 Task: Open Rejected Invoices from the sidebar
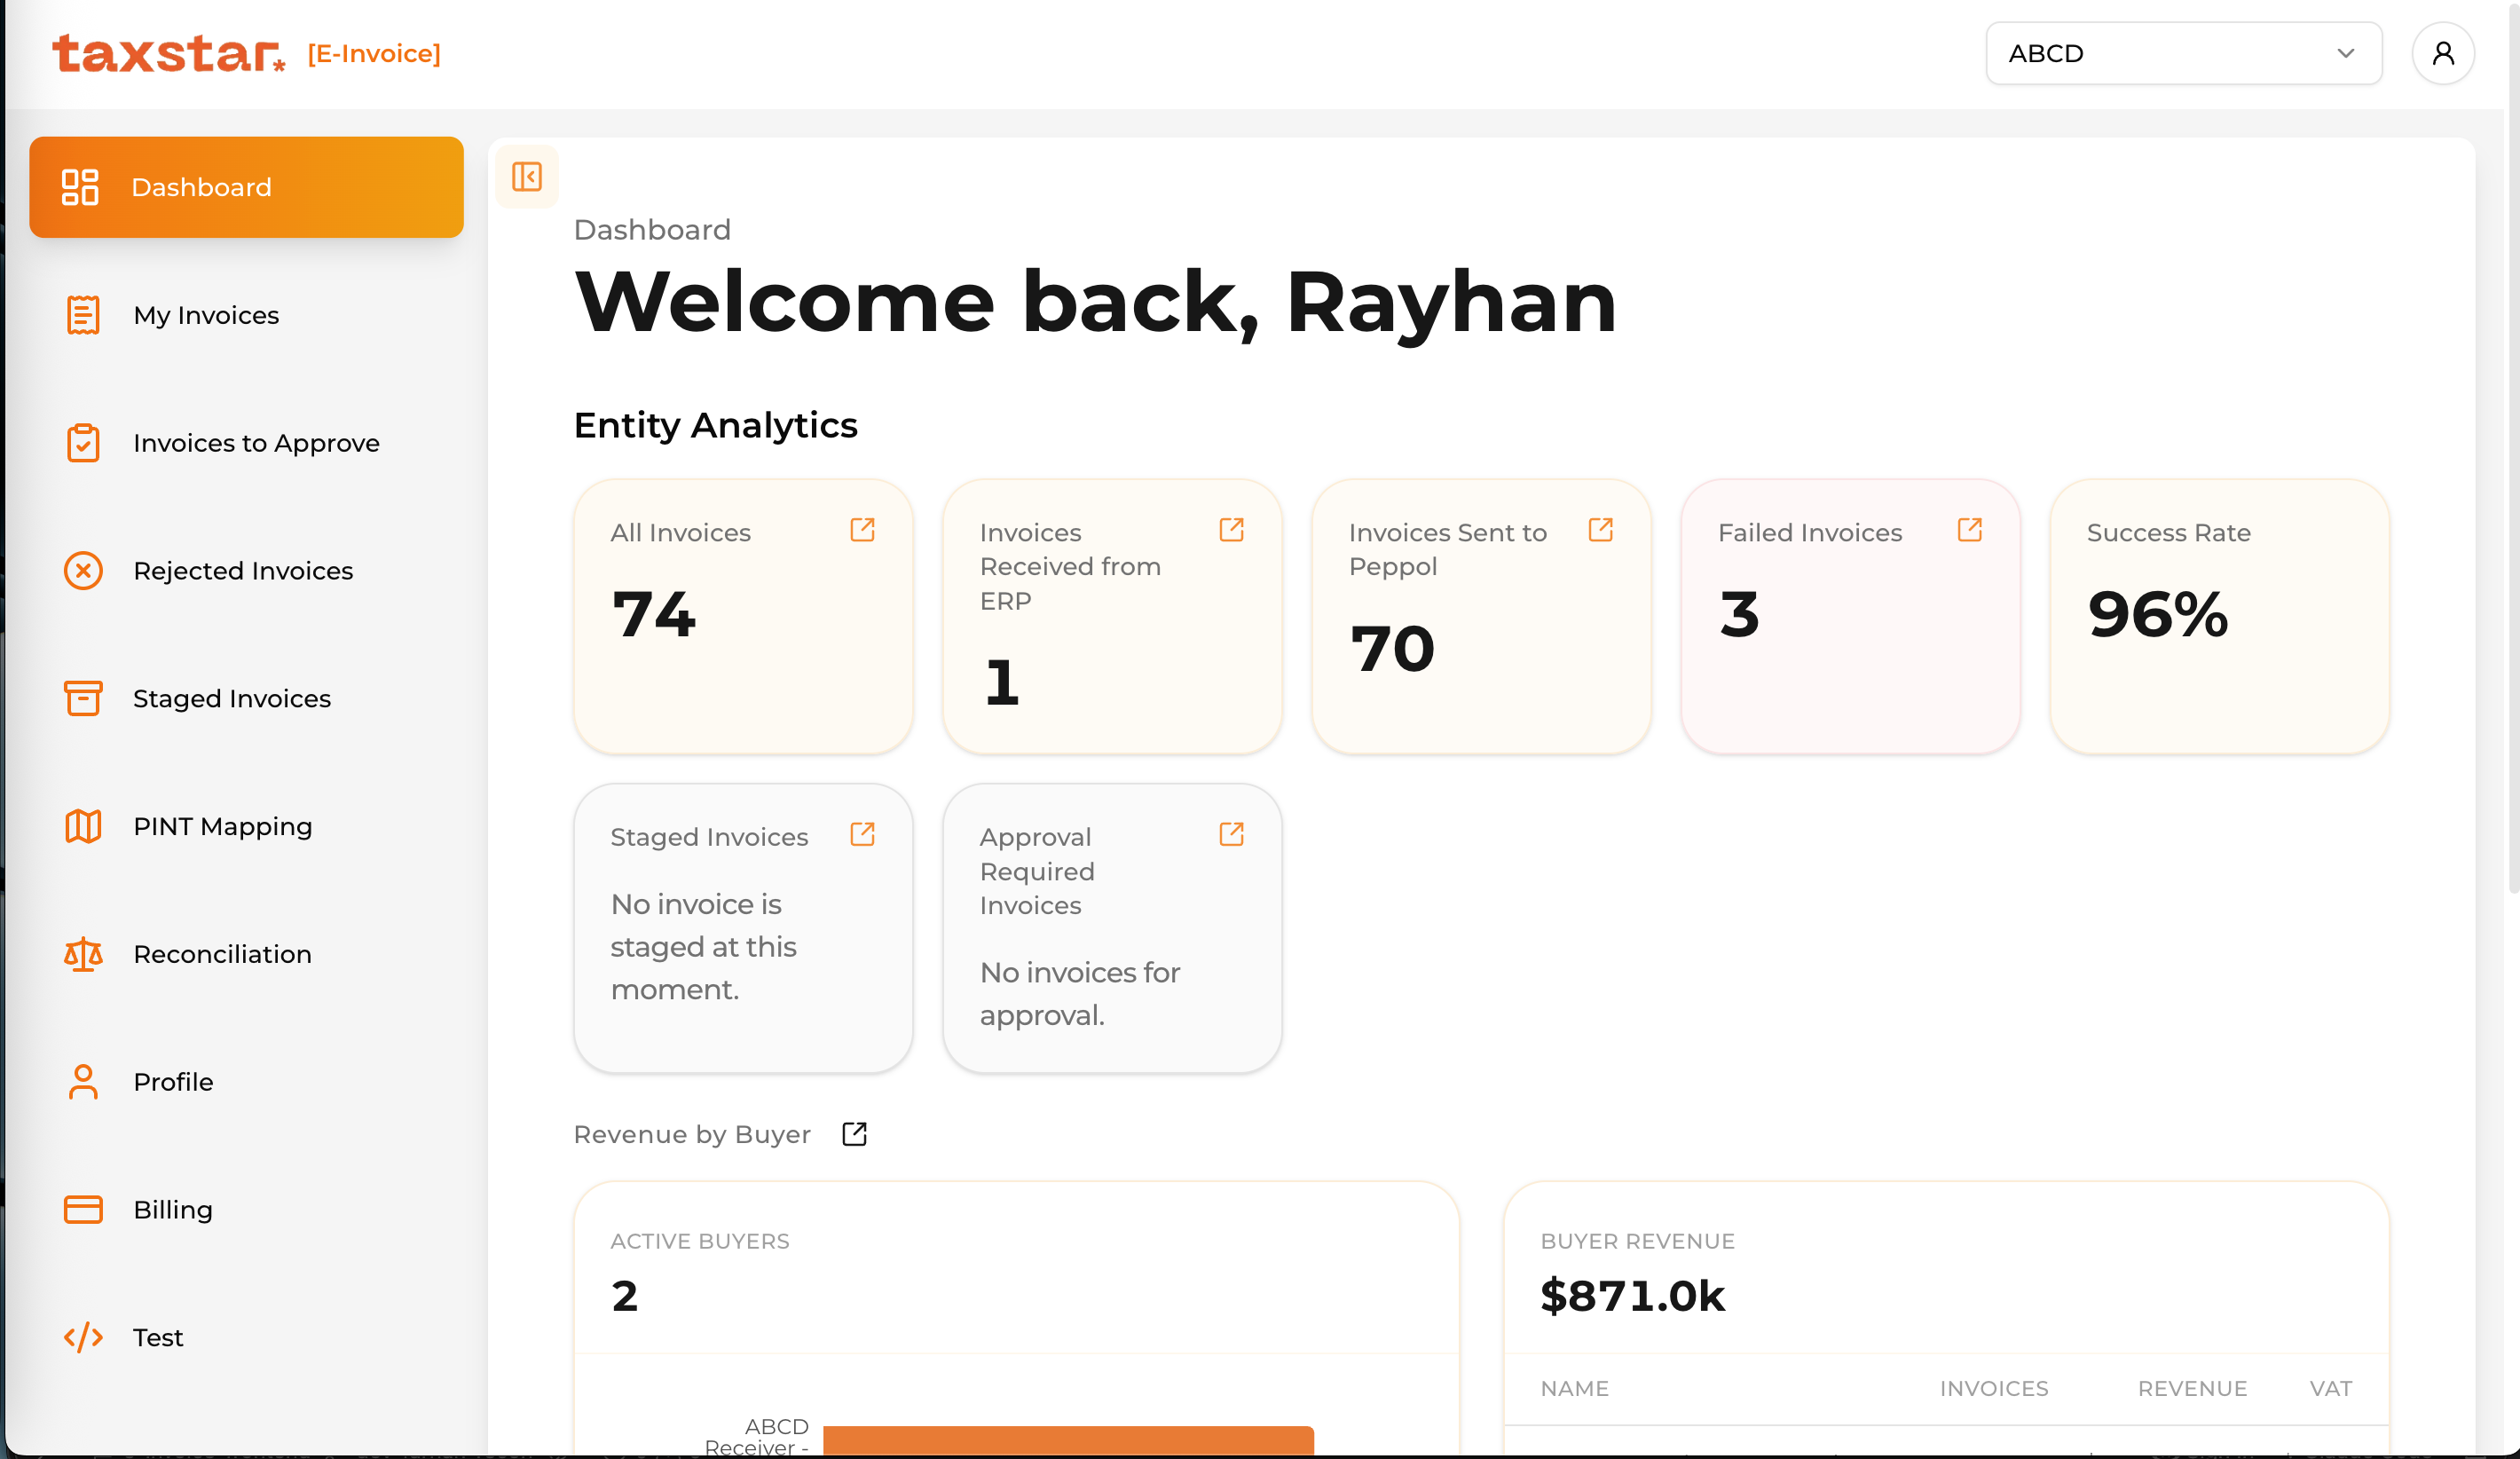click(246, 571)
